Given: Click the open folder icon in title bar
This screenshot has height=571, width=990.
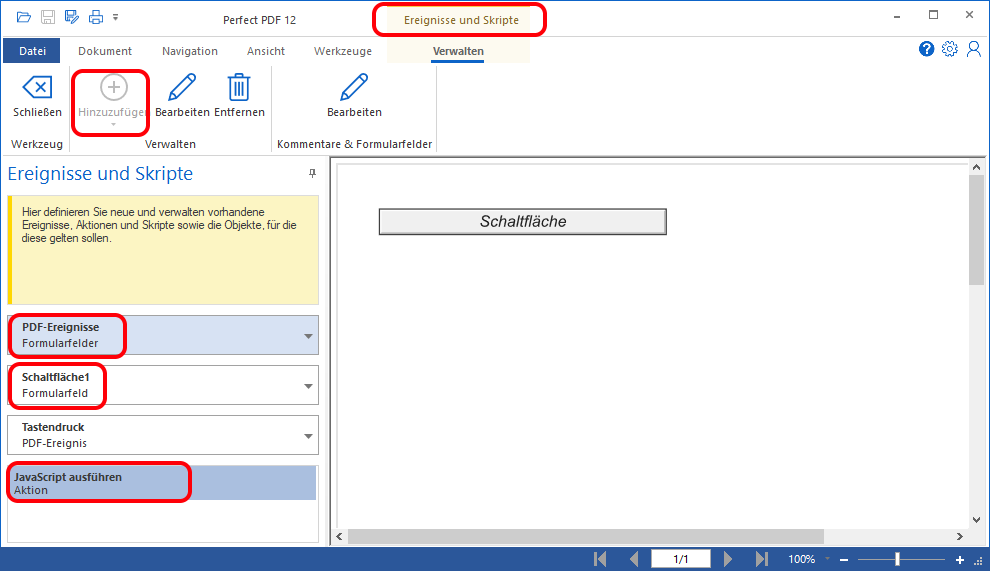Looking at the screenshot, I should click(x=24, y=17).
